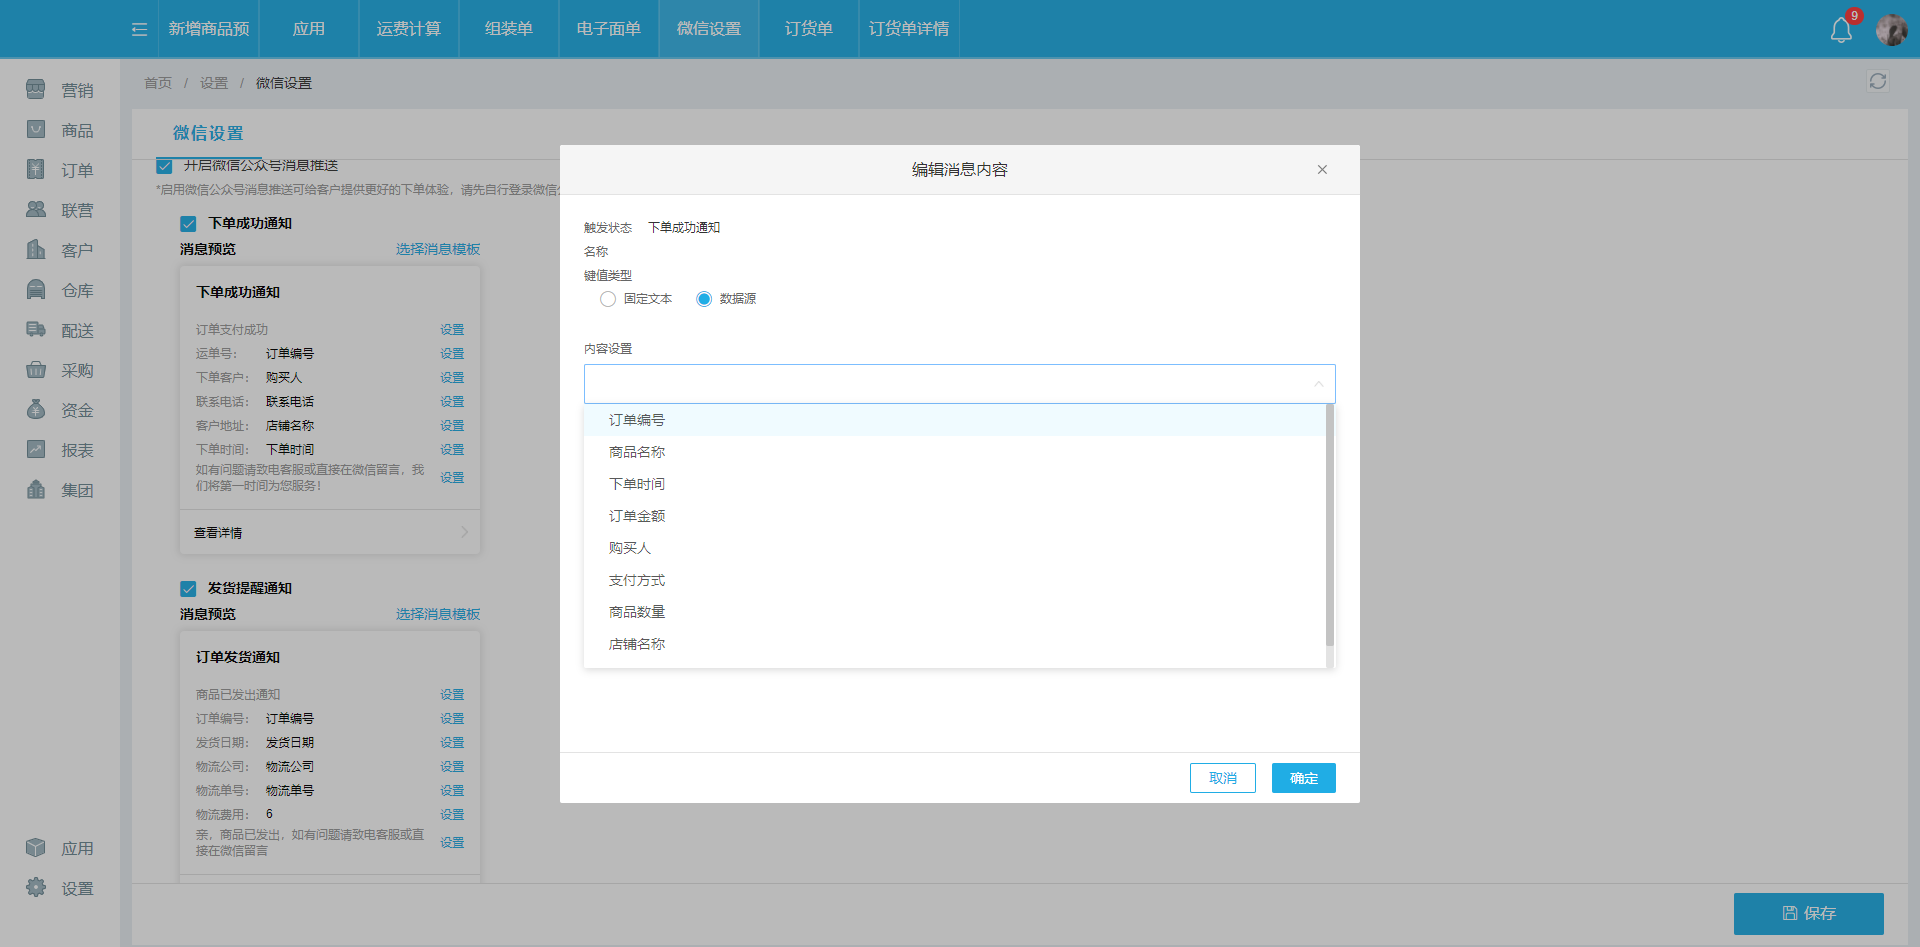Disable the 下单成功通知 checkbox
Screen dimensions: 1920x947
coord(188,223)
